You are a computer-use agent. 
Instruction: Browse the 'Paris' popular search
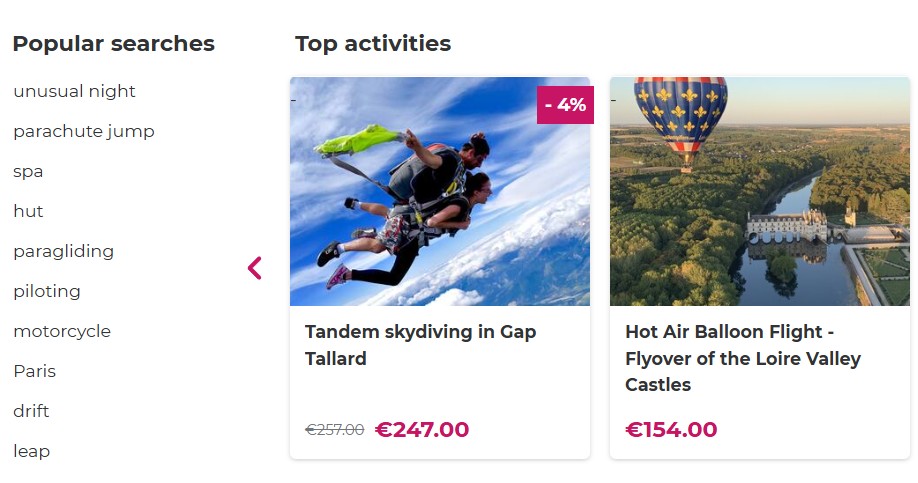[x=34, y=371]
